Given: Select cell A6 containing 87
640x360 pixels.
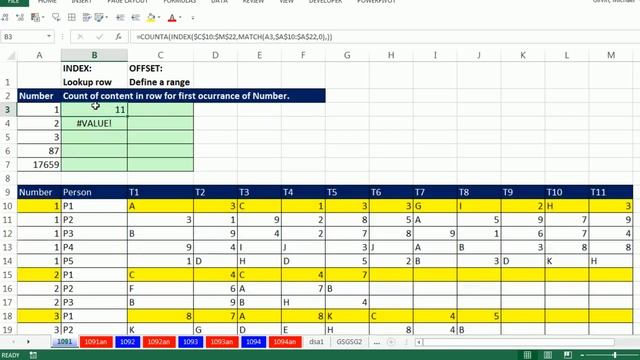Looking at the screenshot, I should 39,151.
